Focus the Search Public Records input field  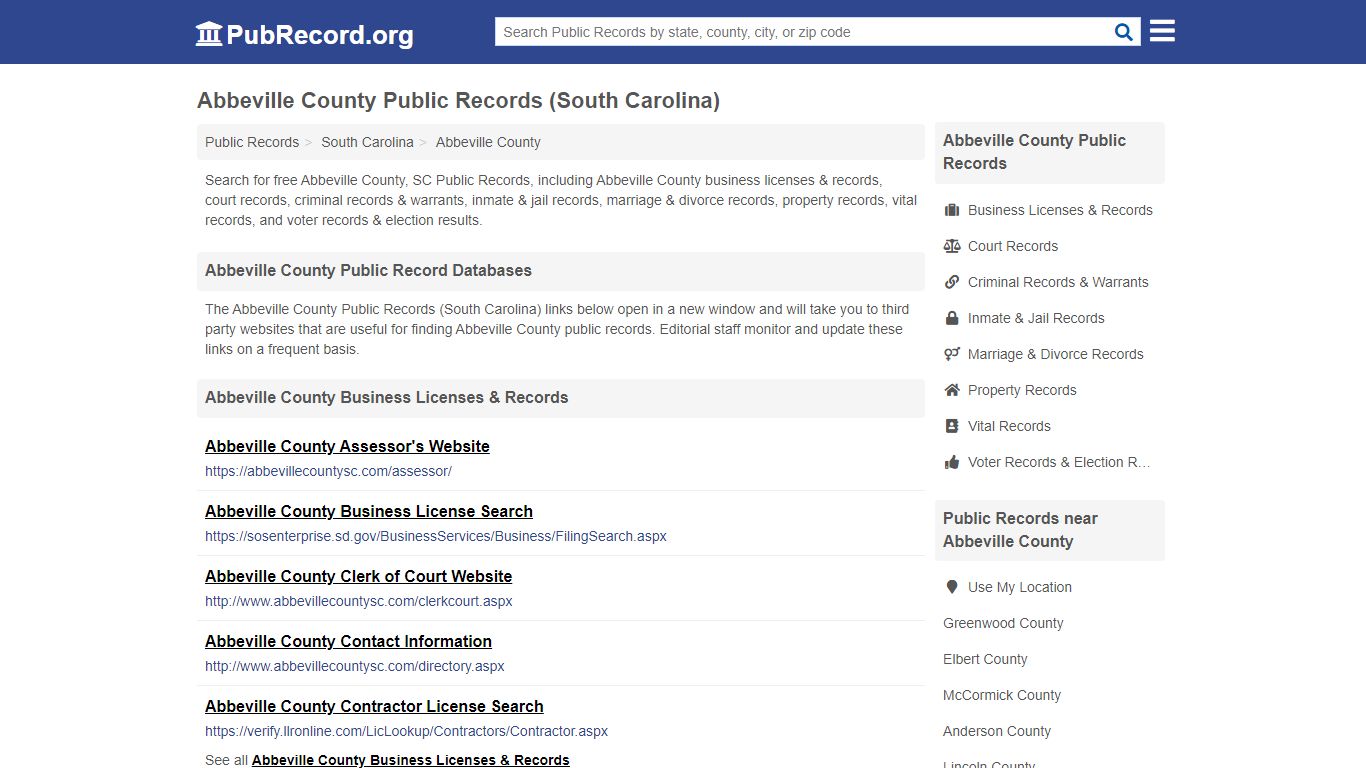point(804,32)
